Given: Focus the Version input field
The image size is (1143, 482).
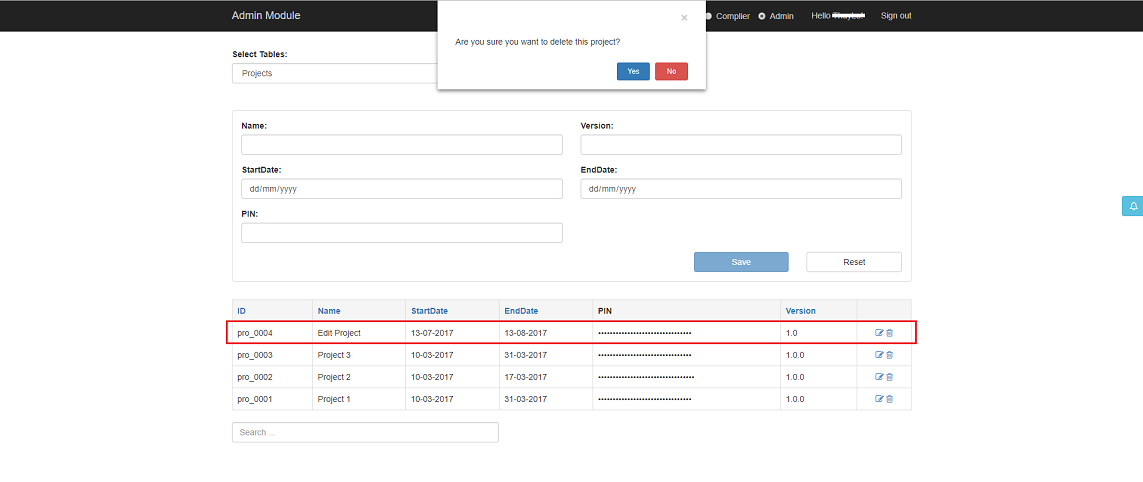Looking at the screenshot, I should click(x=741, y=144).
